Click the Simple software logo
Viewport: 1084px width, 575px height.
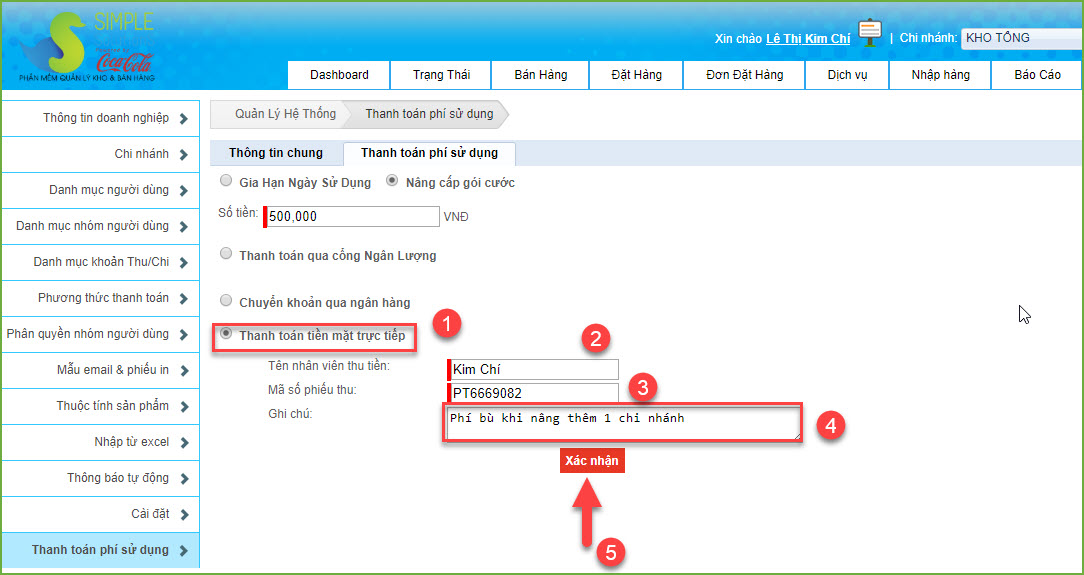pos(86,47)
